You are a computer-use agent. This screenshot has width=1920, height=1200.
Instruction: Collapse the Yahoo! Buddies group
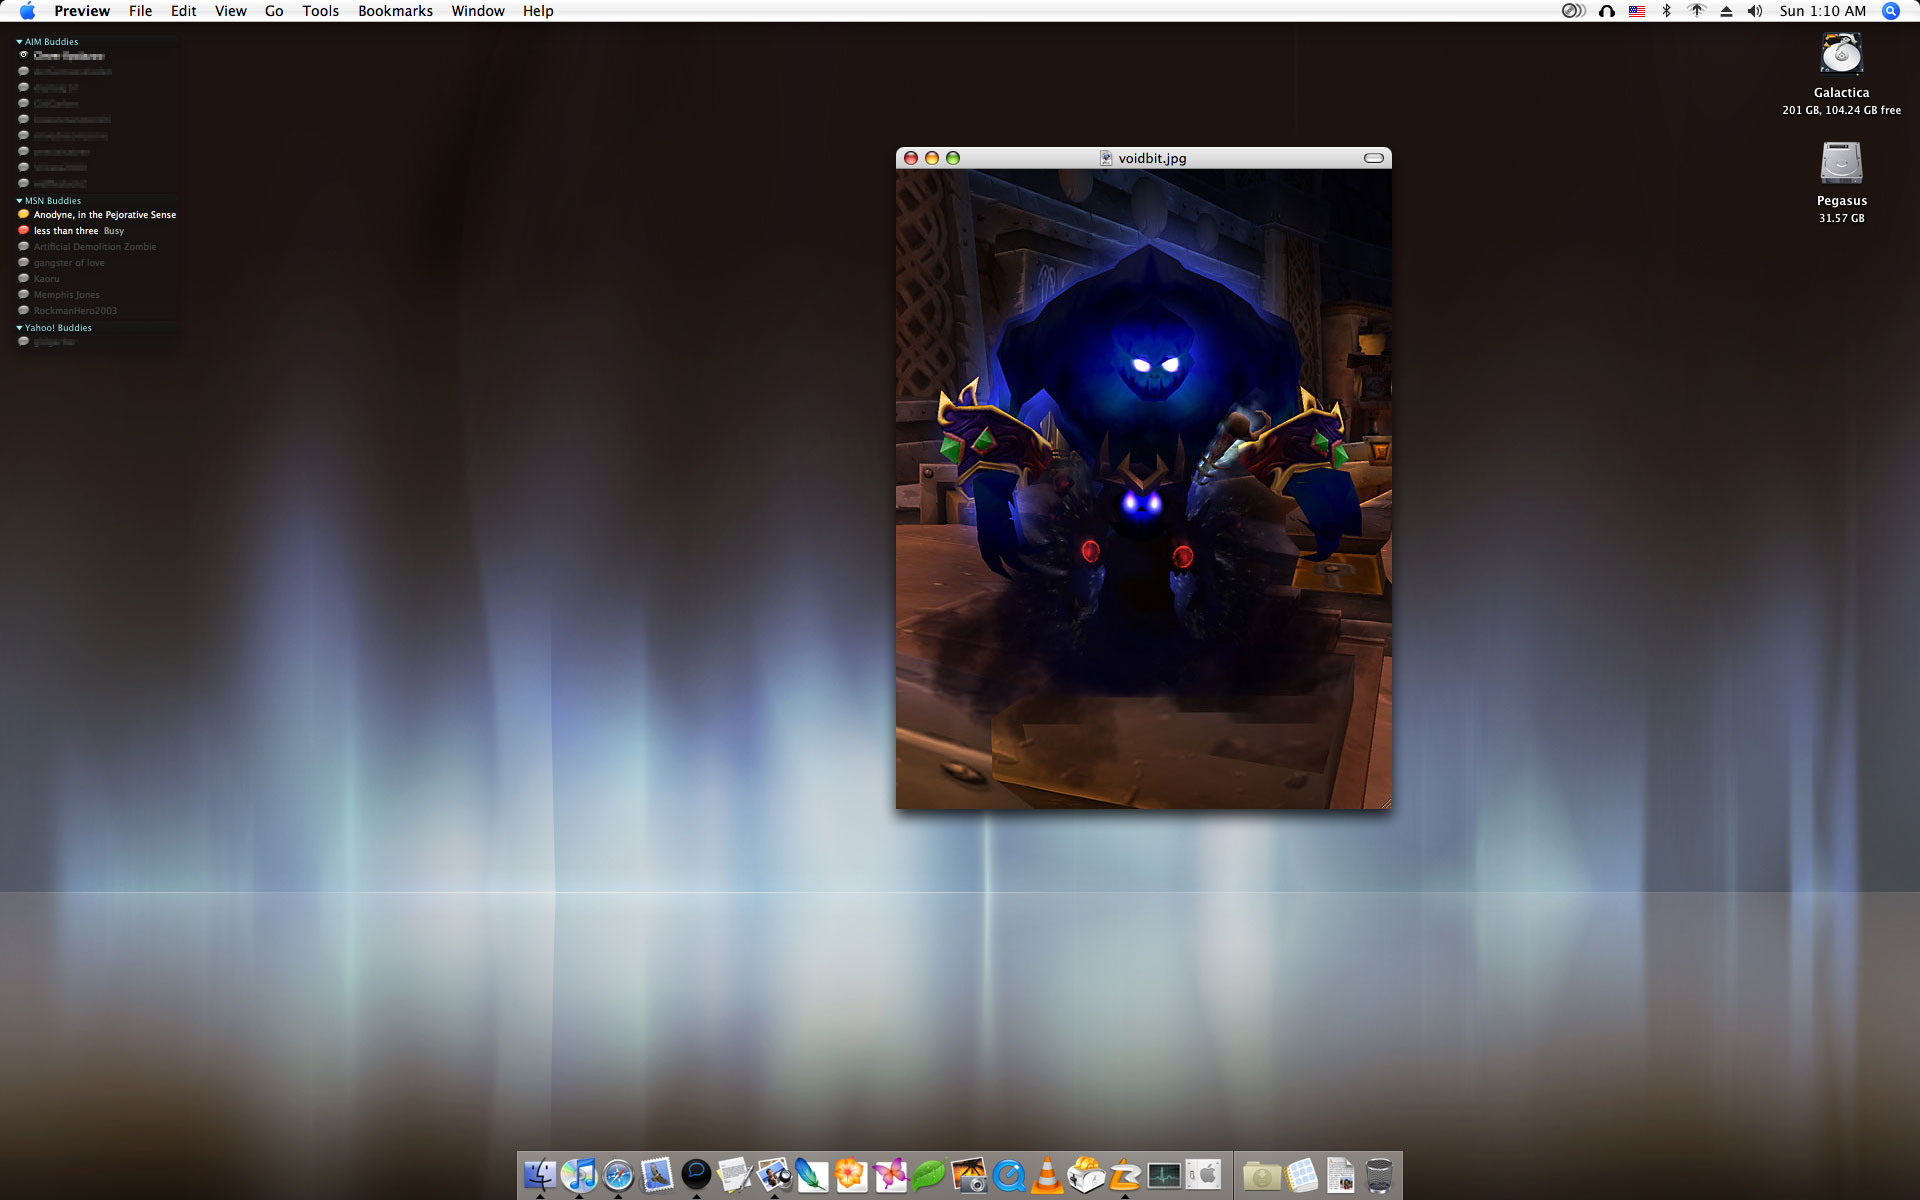19,328
